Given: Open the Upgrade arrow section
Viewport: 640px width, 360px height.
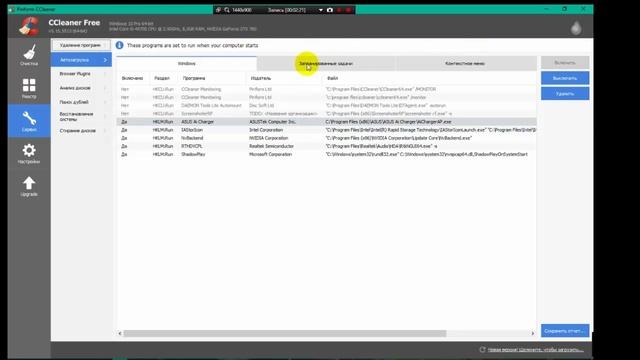Looking at the screenshot, I should click(29, 186).
